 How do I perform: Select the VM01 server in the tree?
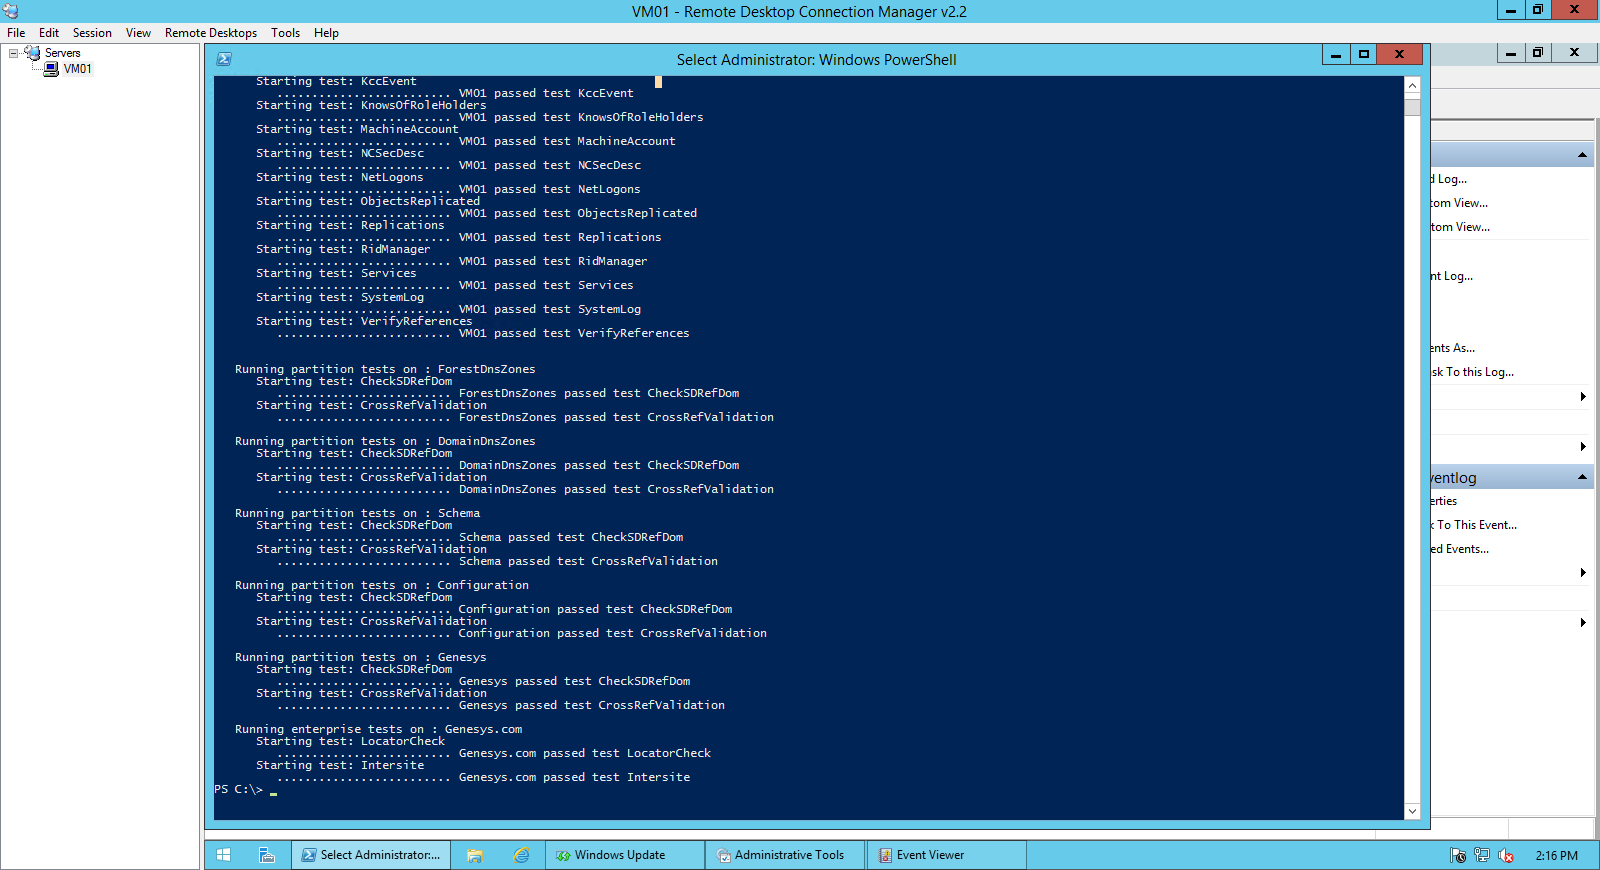coord(78,69)
